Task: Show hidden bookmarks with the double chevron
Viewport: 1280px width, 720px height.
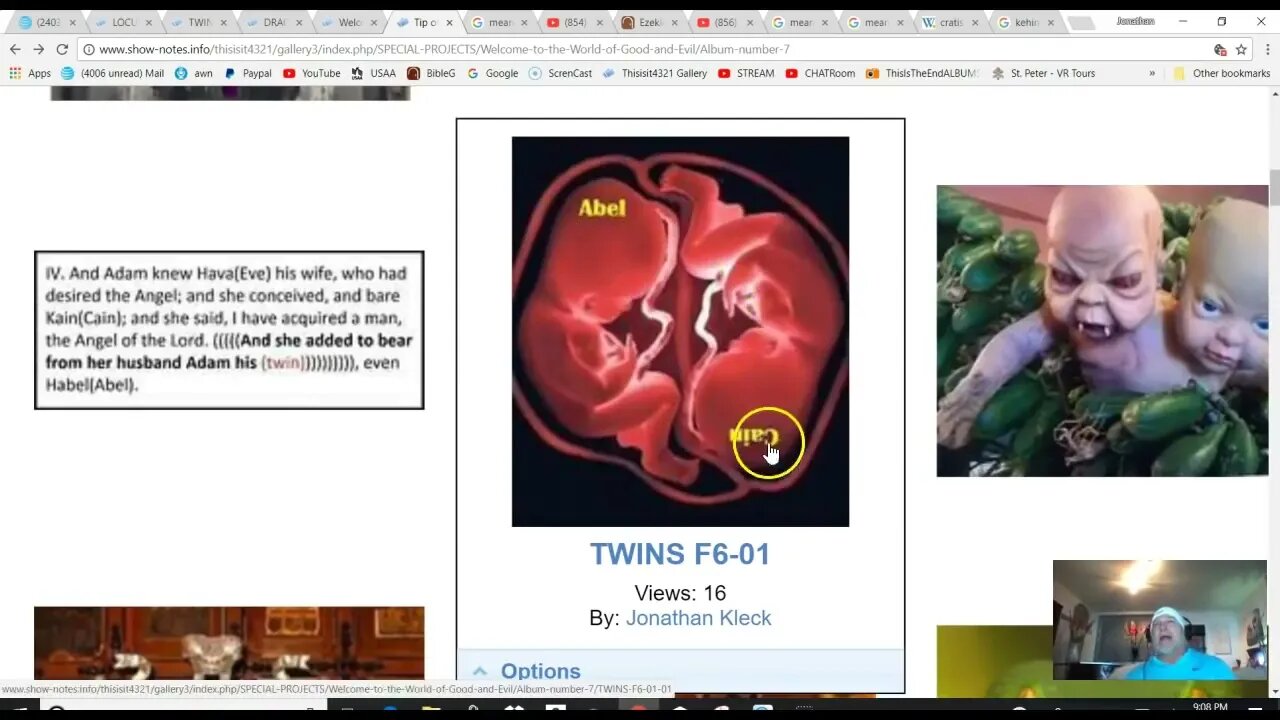Action: coord(1152,73)
